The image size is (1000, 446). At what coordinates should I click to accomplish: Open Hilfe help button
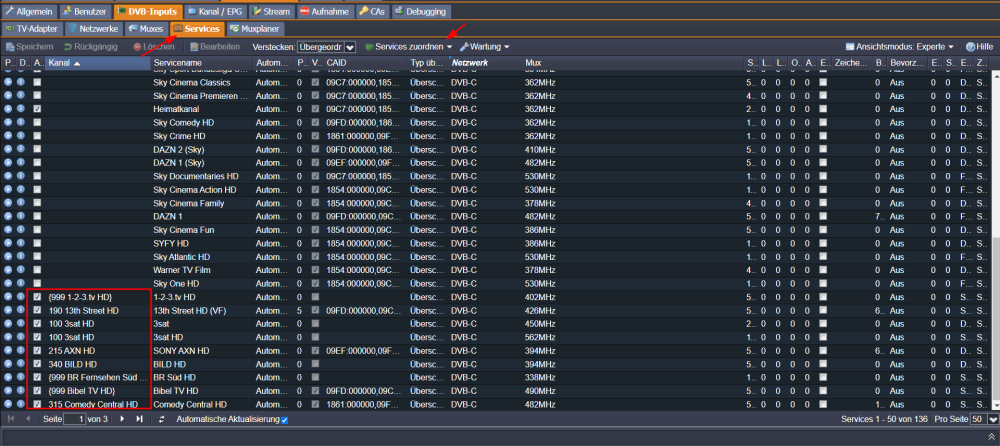click(980, 47)
